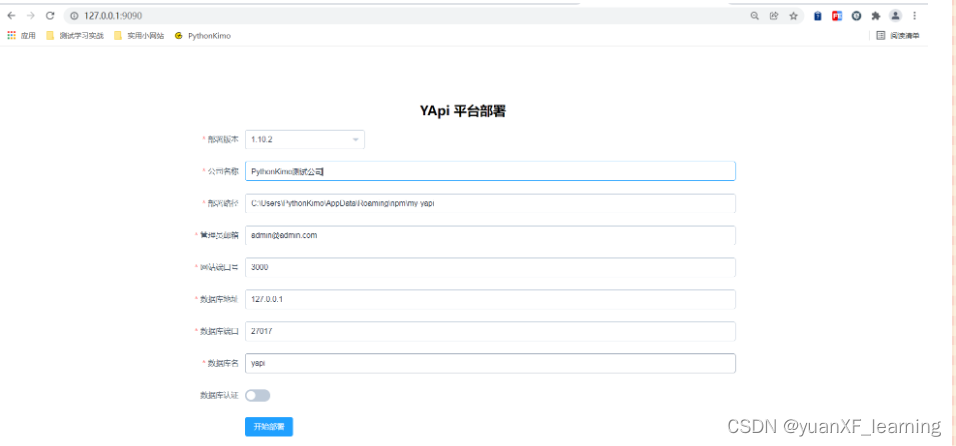Open the PythonKimo bookmark
956x446 pixels.
point(203,36)
